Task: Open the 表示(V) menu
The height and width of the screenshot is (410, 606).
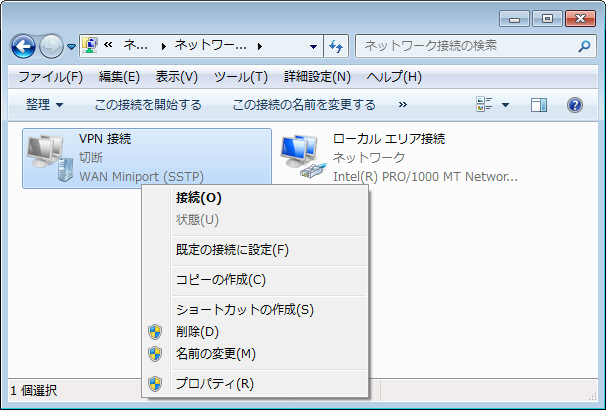Action: 177,77
